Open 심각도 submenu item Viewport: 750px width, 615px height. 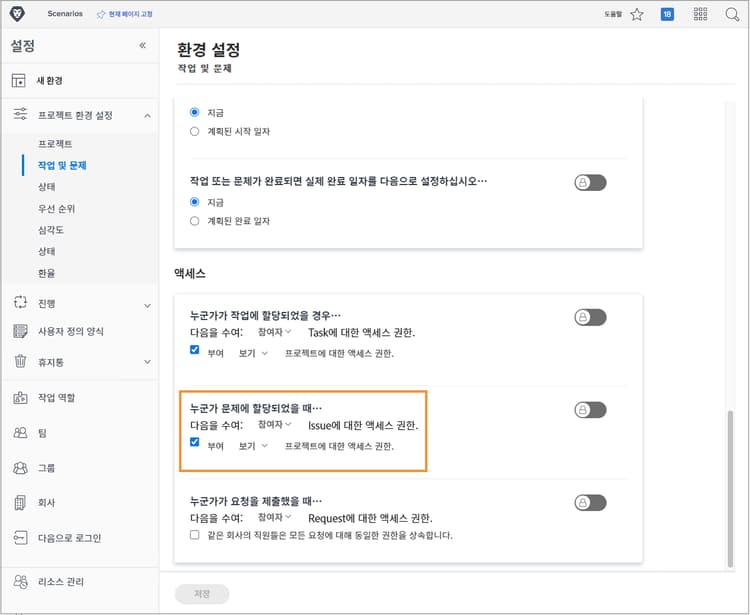click(x=51, y=230)
